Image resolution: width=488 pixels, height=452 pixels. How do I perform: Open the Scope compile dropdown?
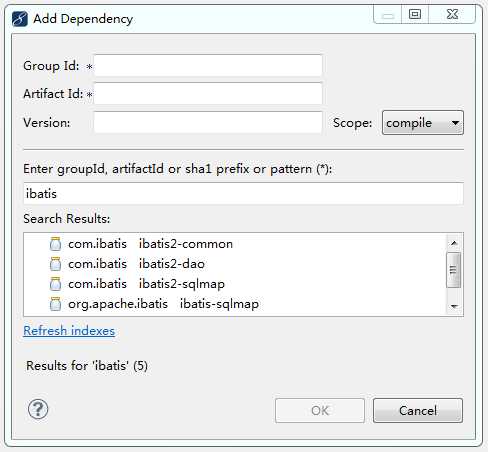[x=423, y=123]
